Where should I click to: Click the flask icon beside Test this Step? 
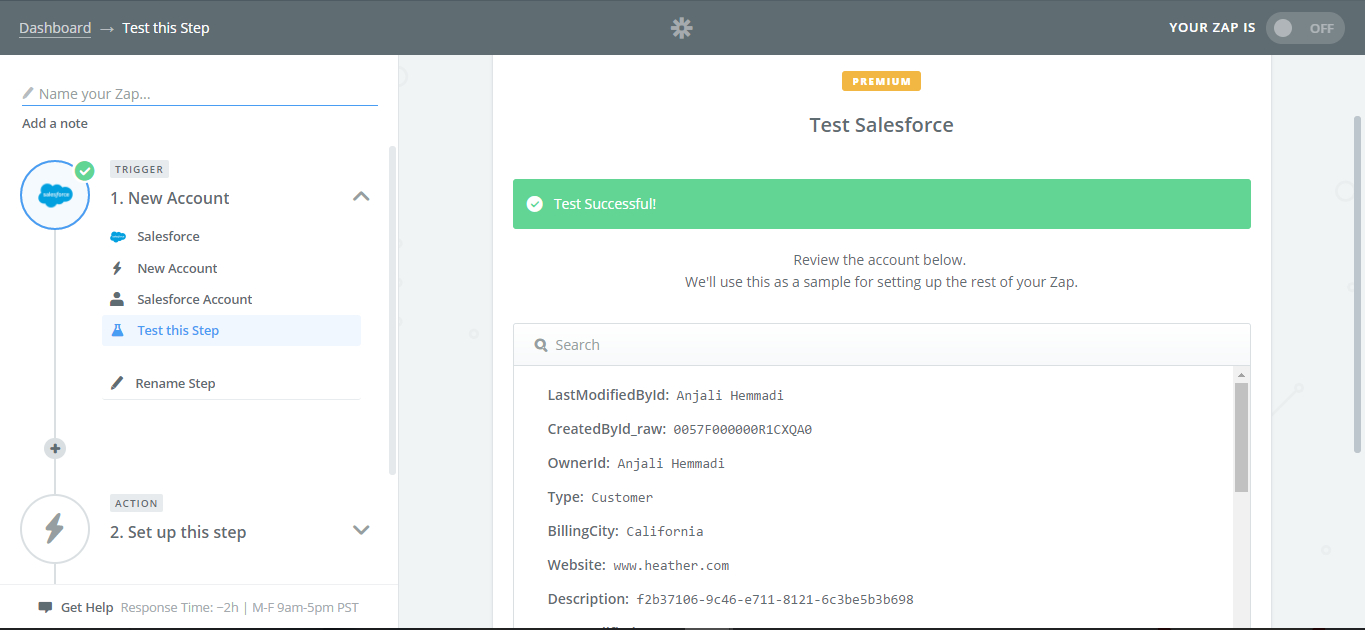117,330
